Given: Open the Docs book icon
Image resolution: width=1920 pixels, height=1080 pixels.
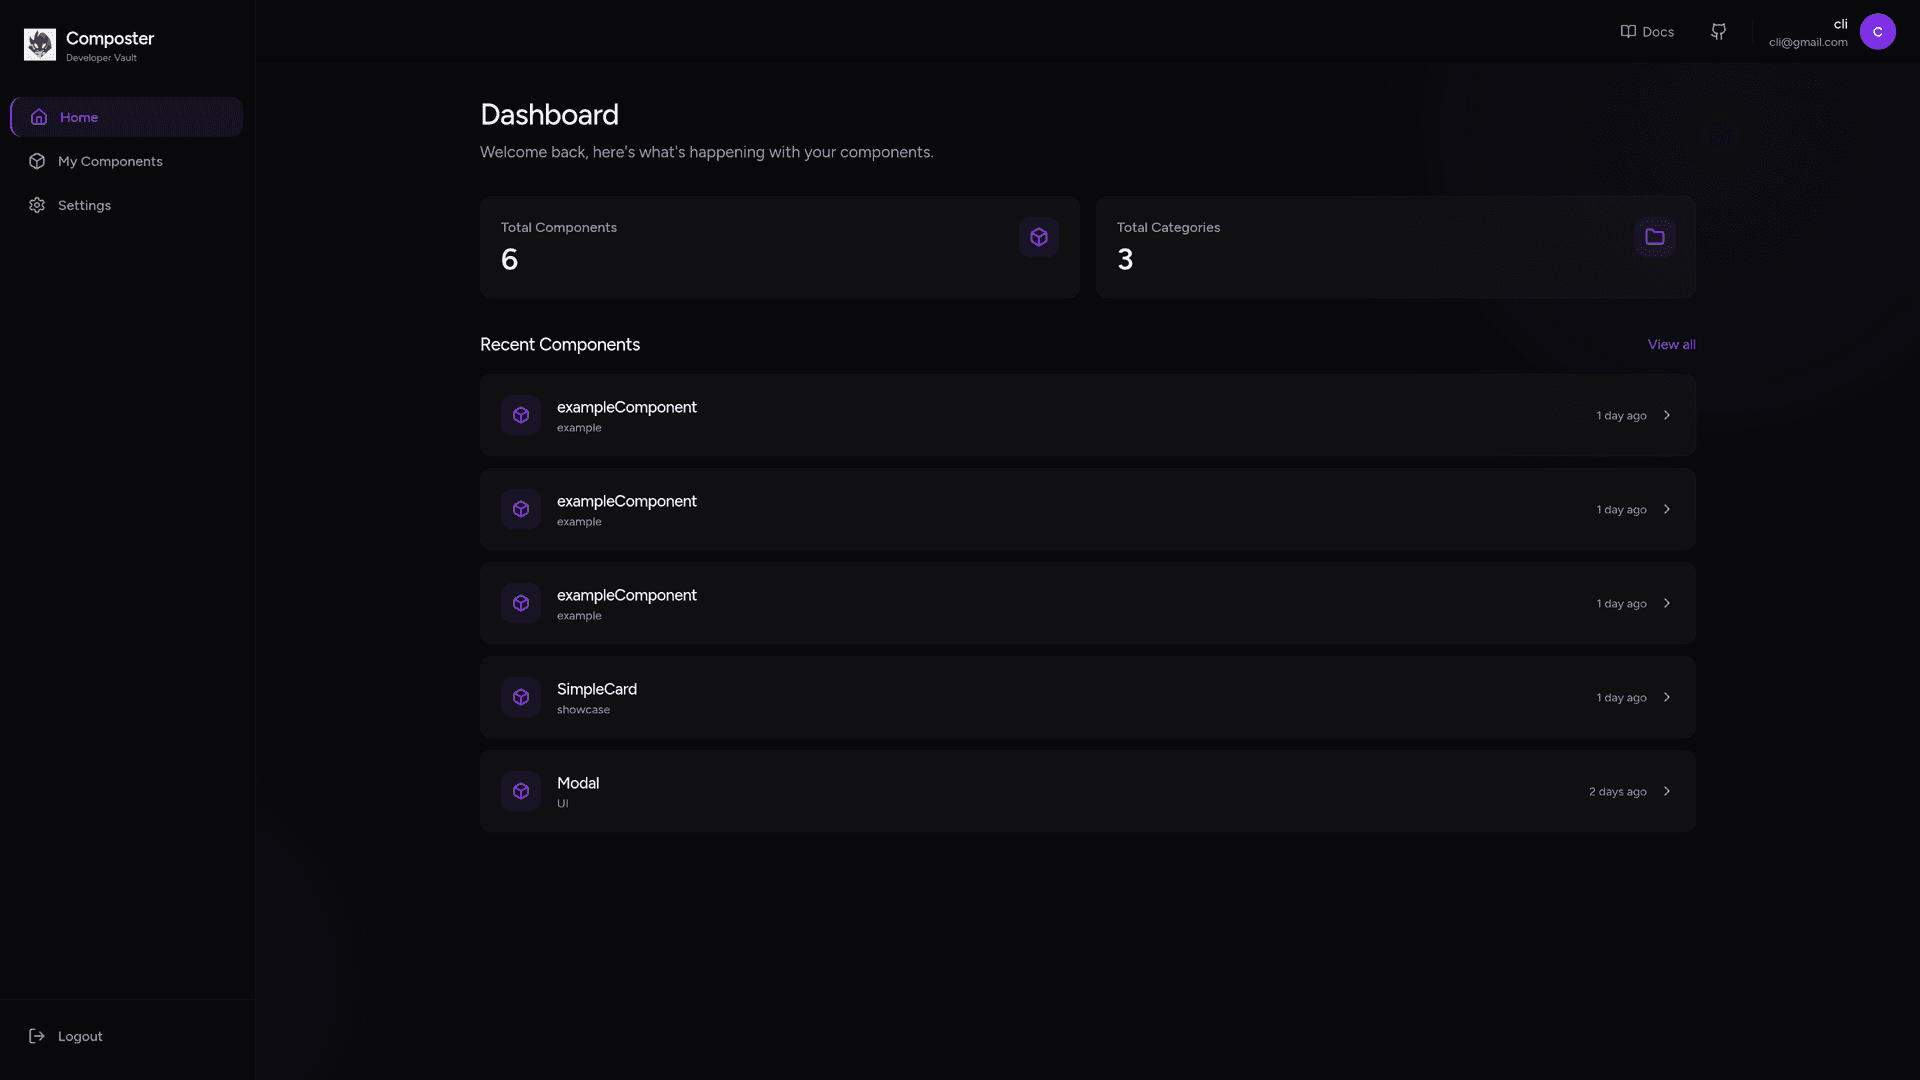Looking at the screenshot, I should click(1628, 32).
